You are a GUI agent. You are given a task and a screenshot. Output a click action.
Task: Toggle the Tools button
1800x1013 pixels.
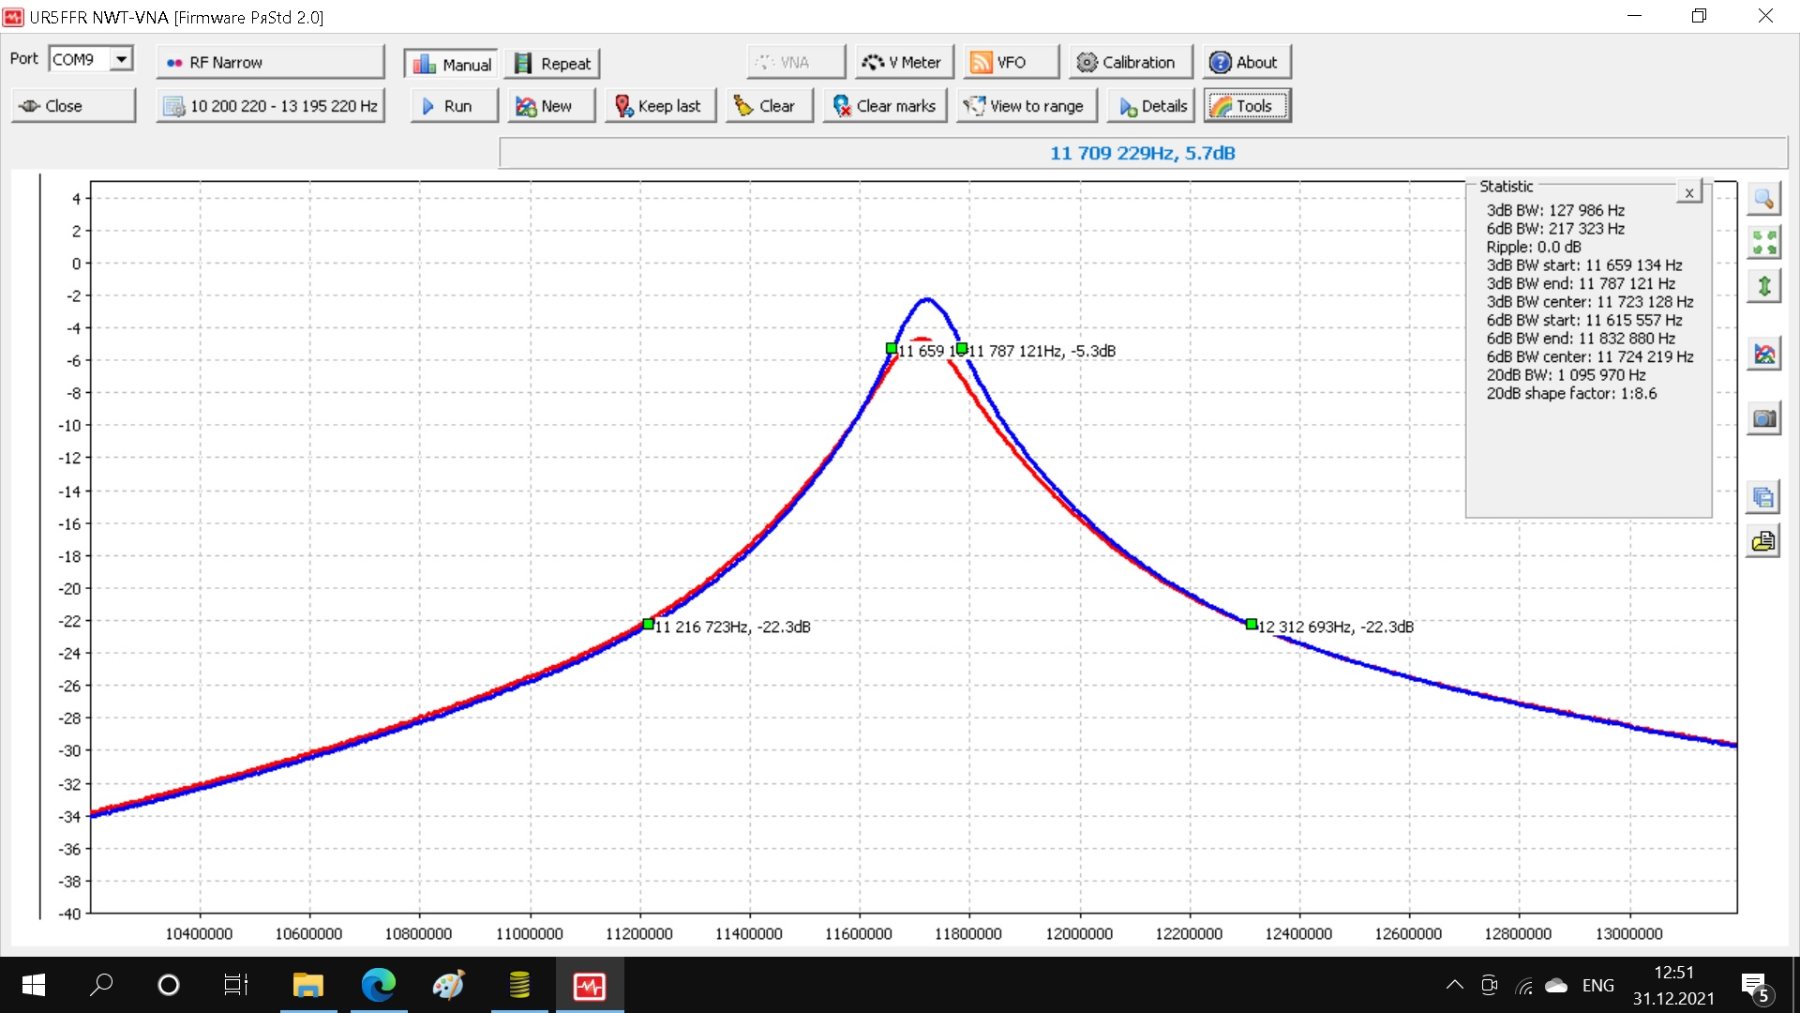[1247, 106]
